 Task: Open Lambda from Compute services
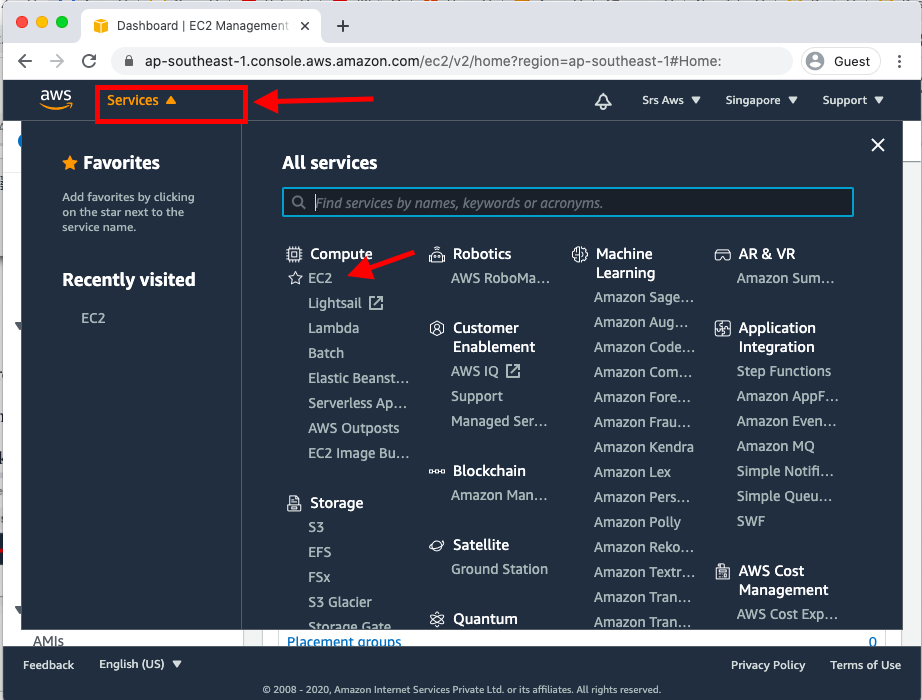pos(333,328)
